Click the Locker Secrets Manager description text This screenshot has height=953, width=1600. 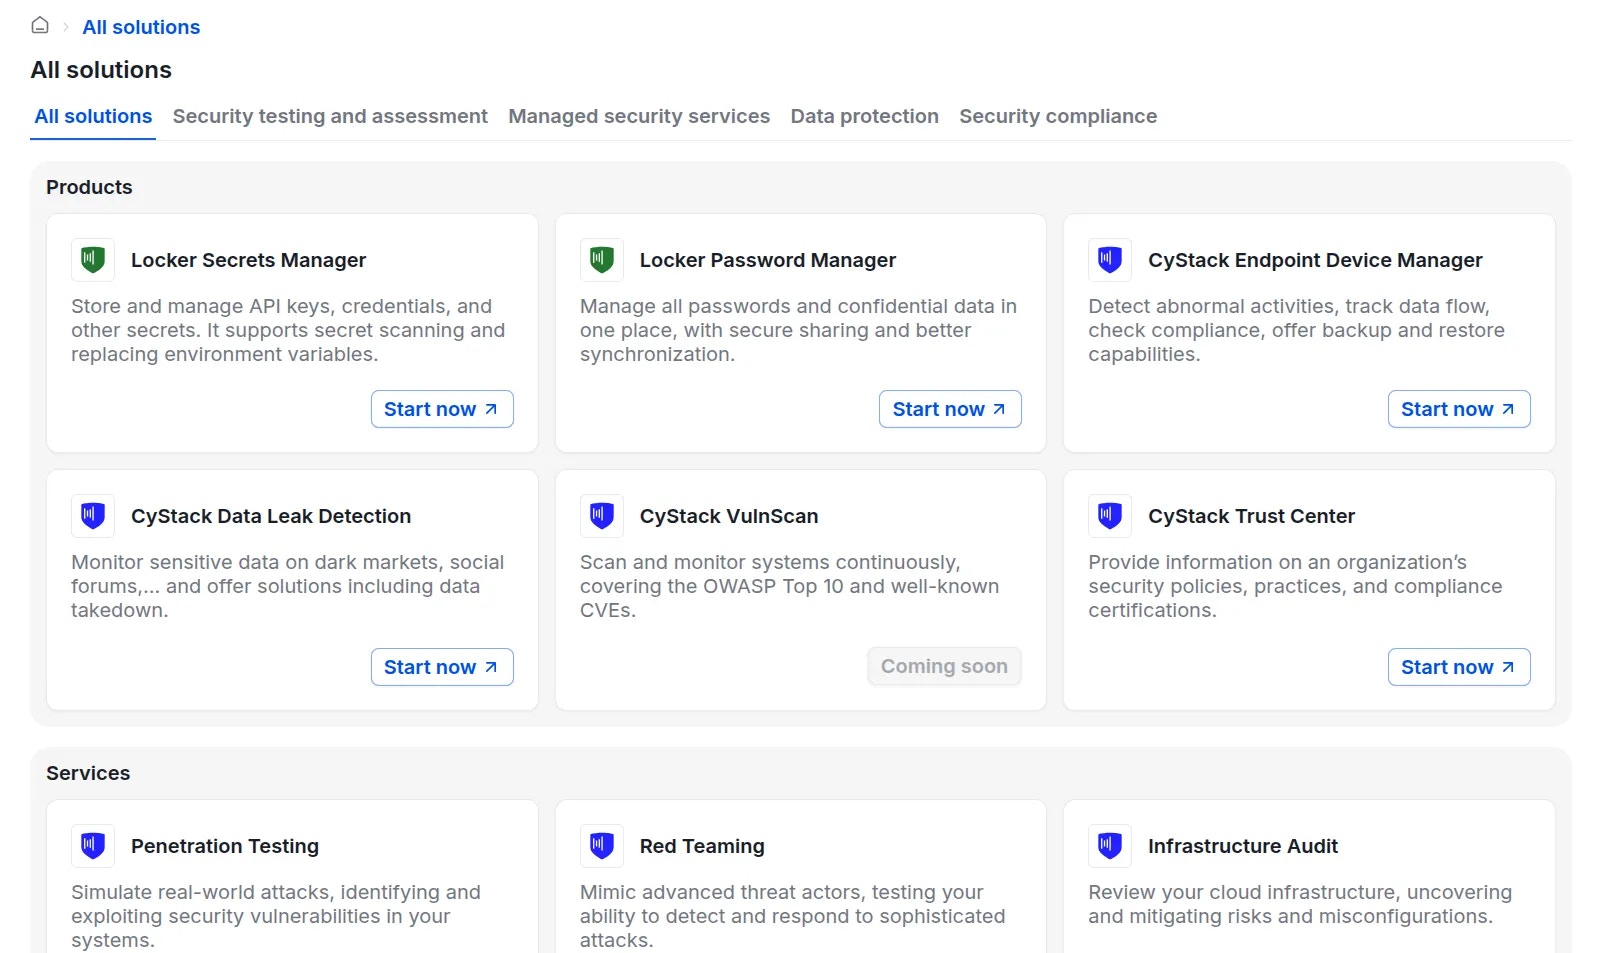288,330
